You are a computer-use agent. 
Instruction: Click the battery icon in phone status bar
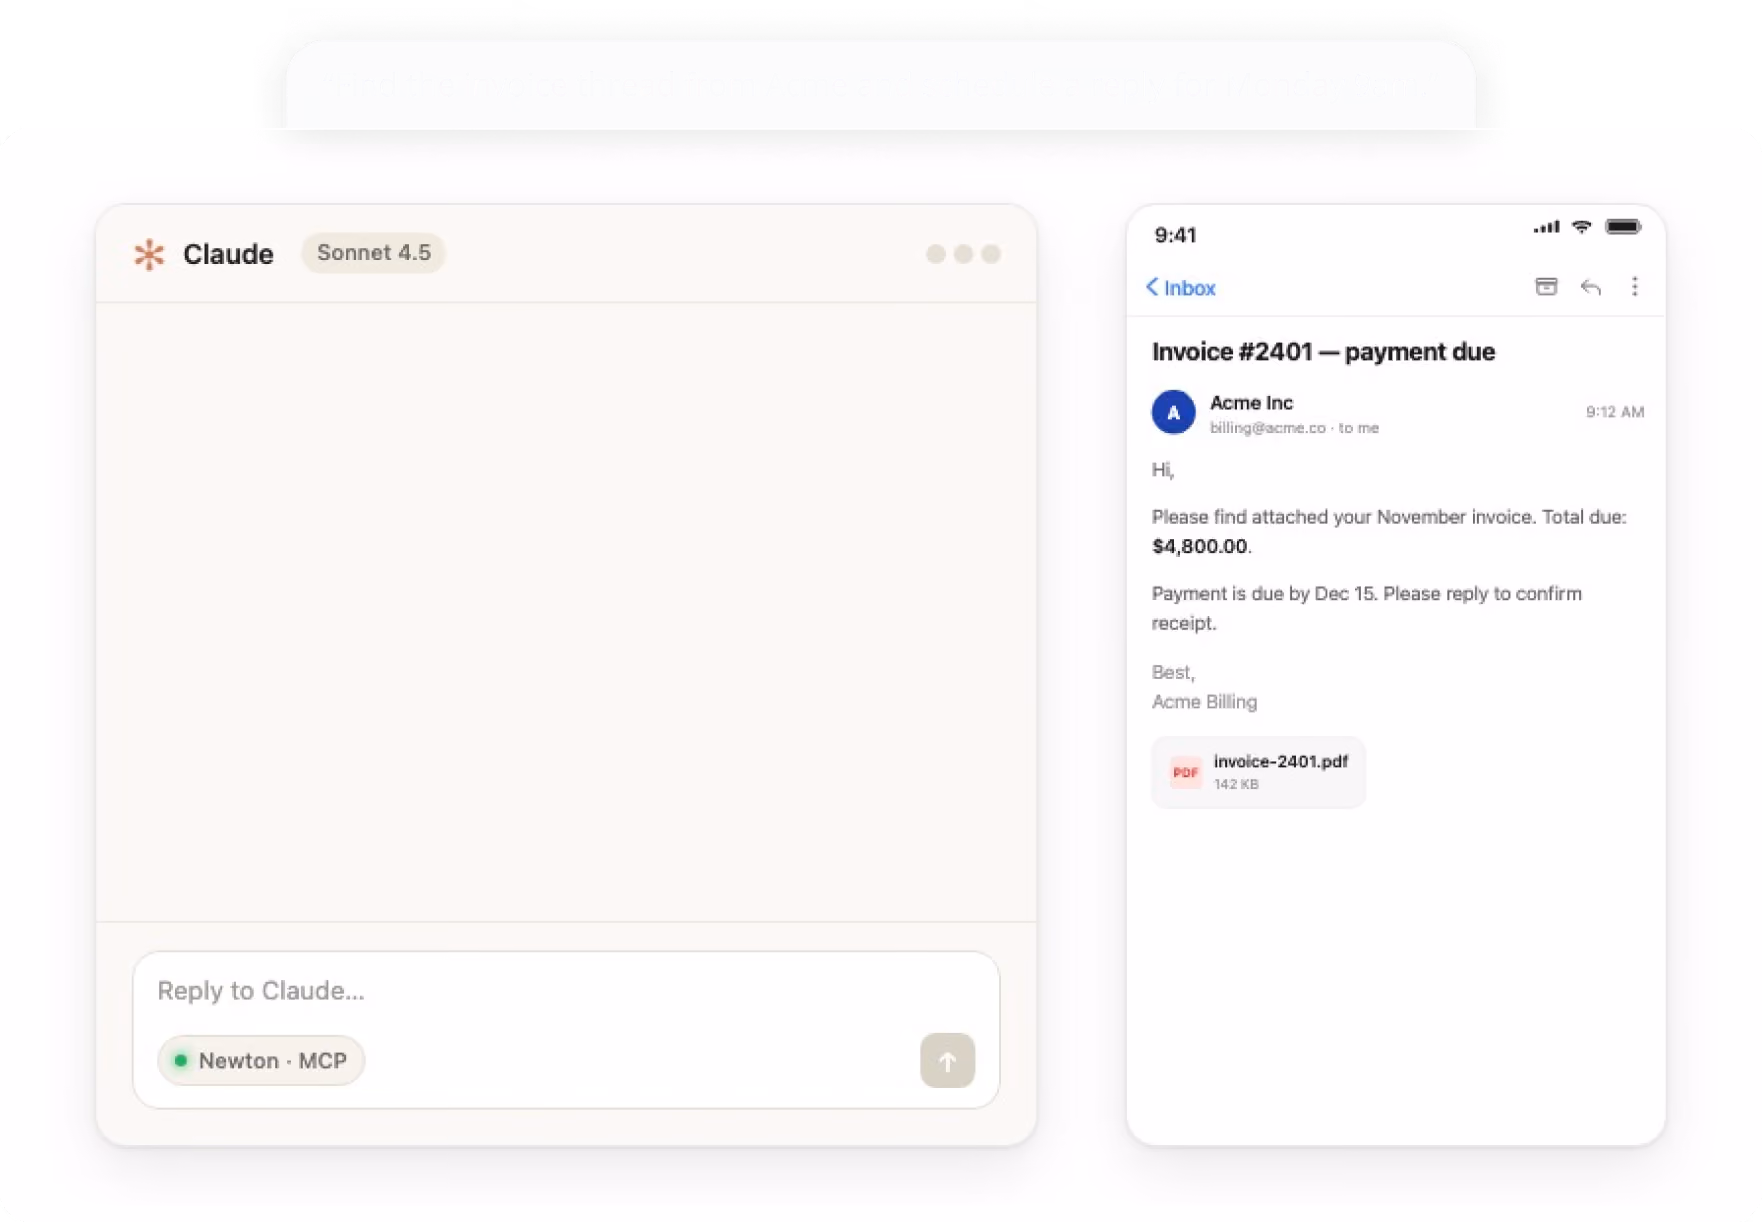(1623, 227)
